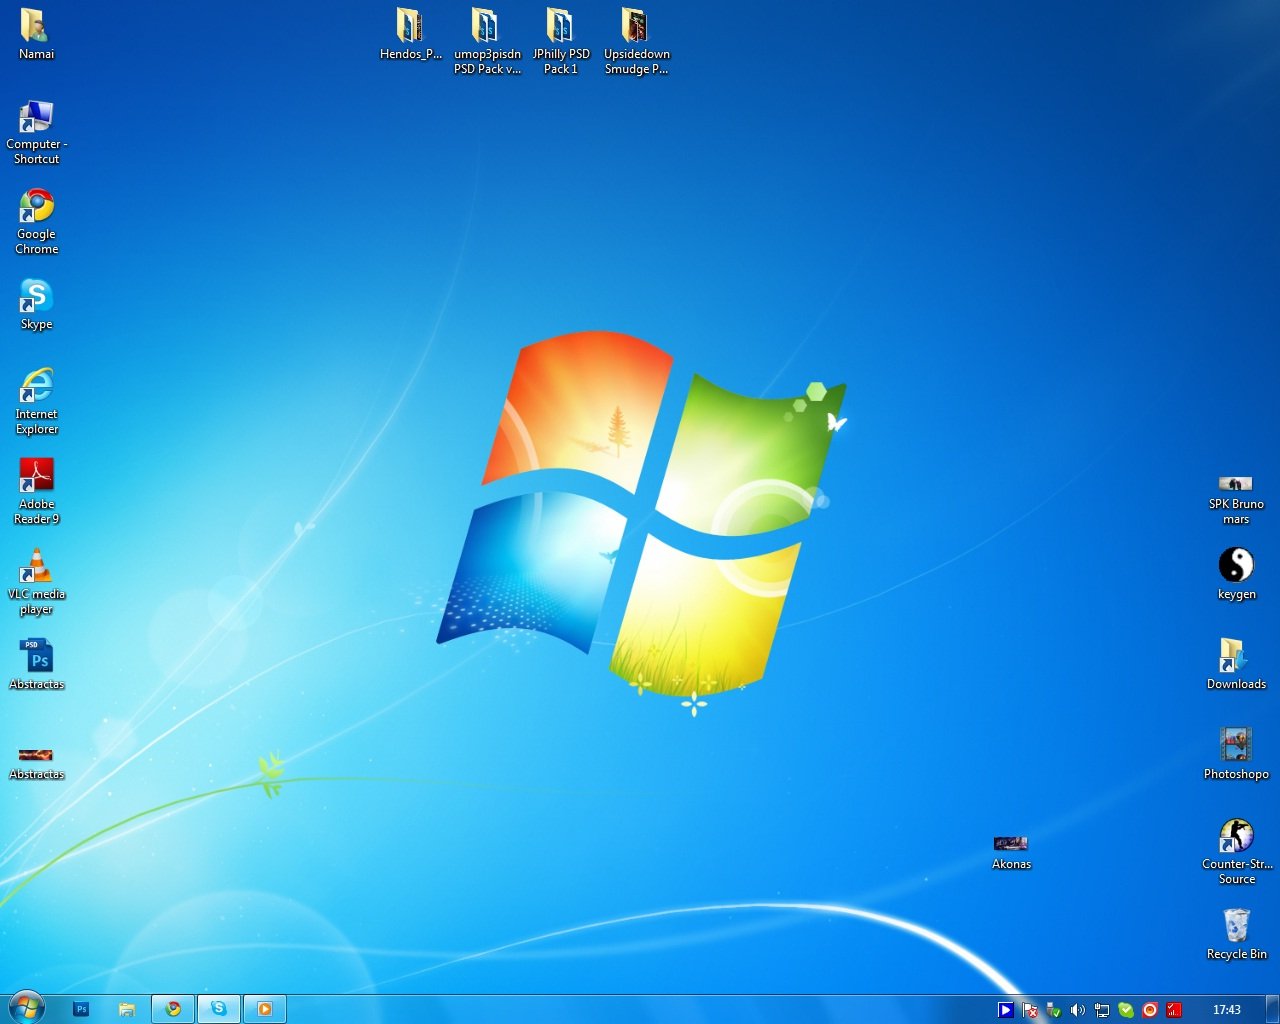
Task: Select the Upsidedown Smudge P... folder
Action: (x=636, y=26)
